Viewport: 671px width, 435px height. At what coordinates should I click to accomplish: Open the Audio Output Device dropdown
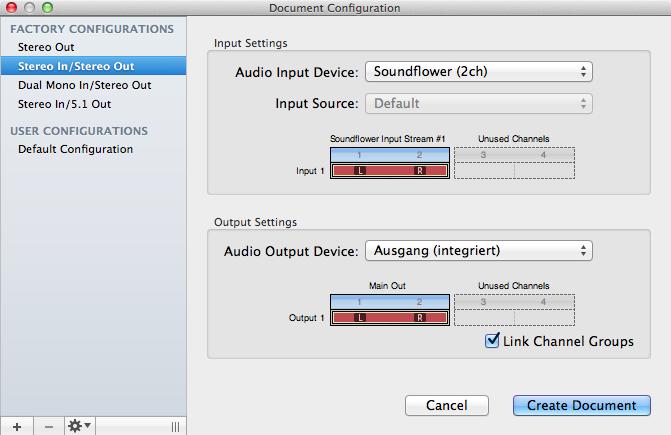pos(478,250)
